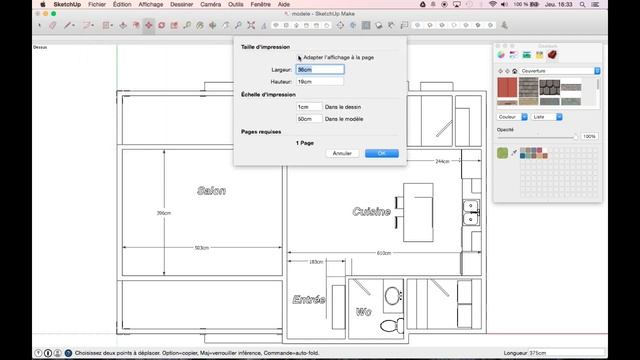640x360 pixels.
Task: Open the Liste dropdown
Action: pyautogui.click(x=547, y=117)
